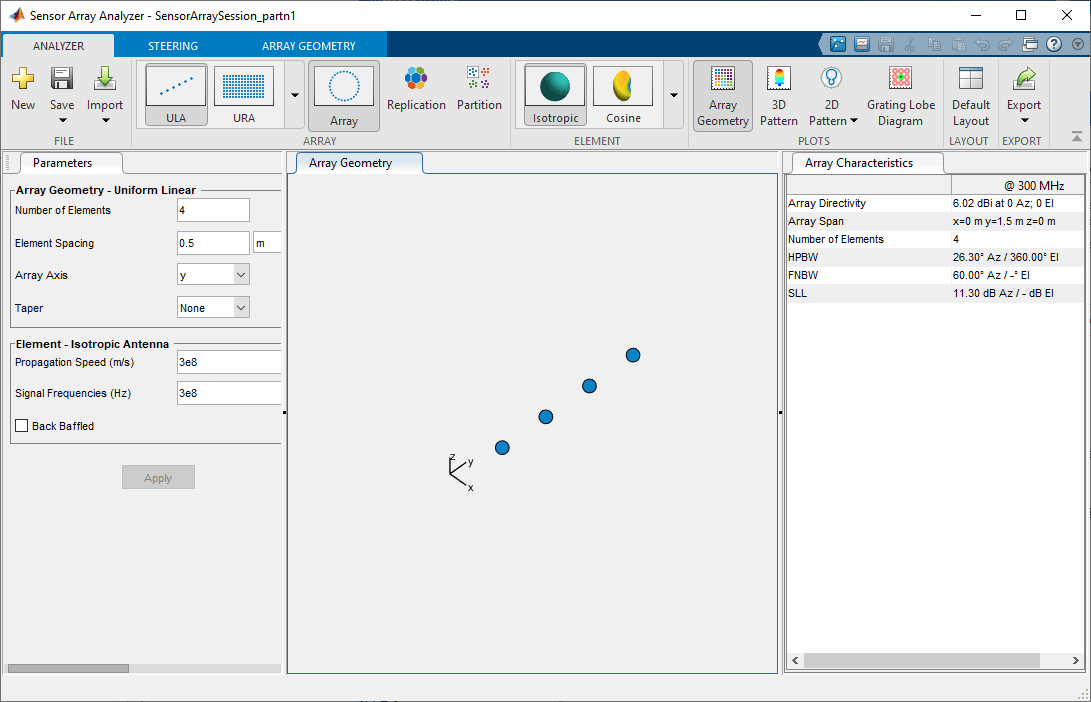Show the 3D Pattern plot
1091x702 pixels.
(x=778, y=93)
